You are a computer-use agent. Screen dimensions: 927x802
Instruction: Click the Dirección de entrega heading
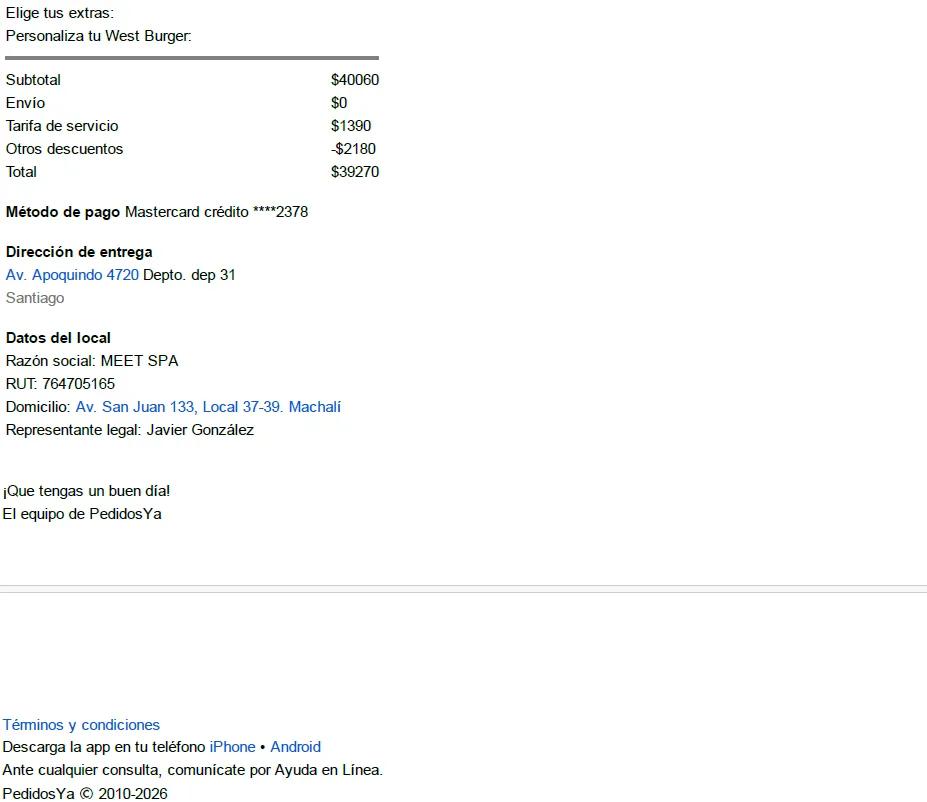pos(79,252)
